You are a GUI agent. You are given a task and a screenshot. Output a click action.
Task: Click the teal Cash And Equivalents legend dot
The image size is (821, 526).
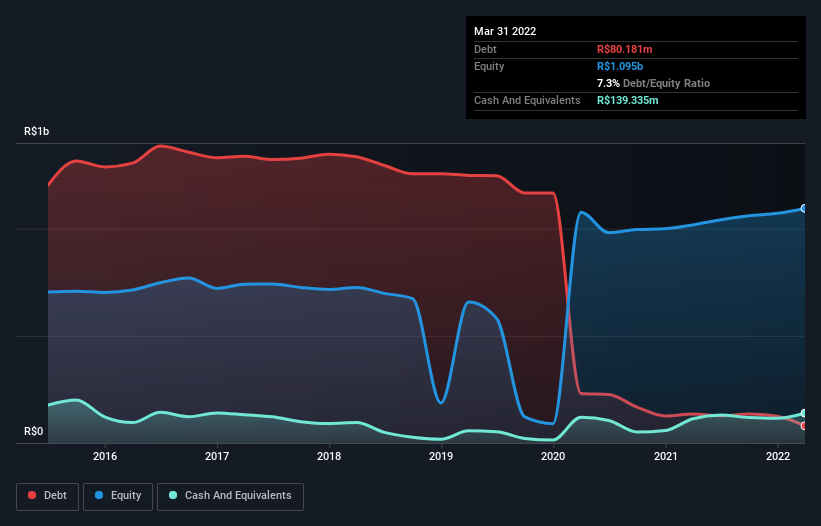(x=173, y=495)
